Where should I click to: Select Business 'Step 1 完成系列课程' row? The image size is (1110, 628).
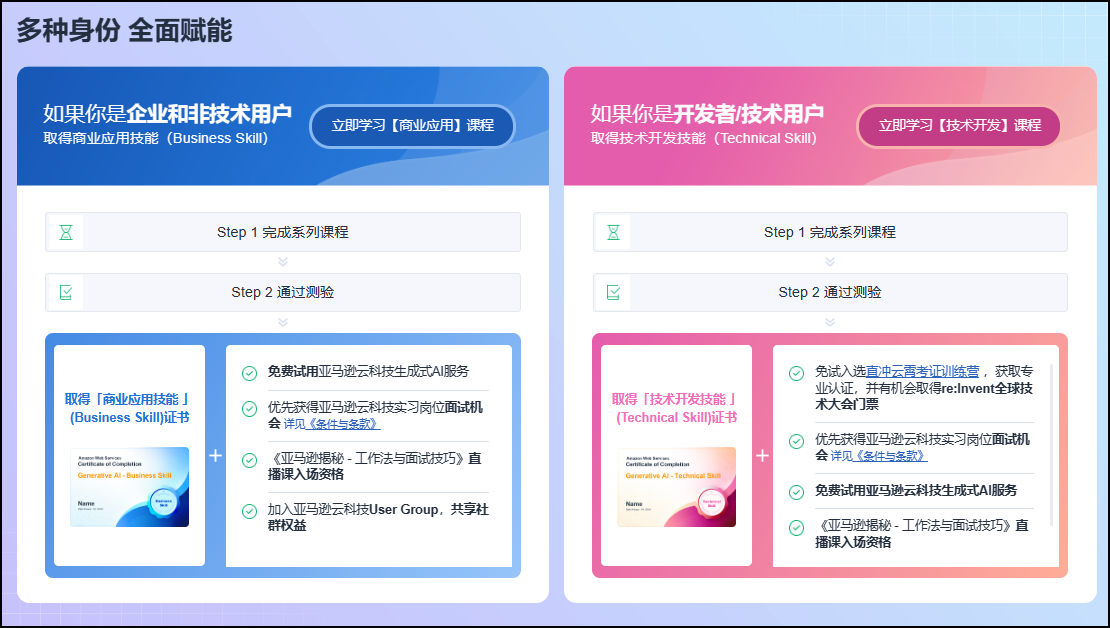(282, 232)
